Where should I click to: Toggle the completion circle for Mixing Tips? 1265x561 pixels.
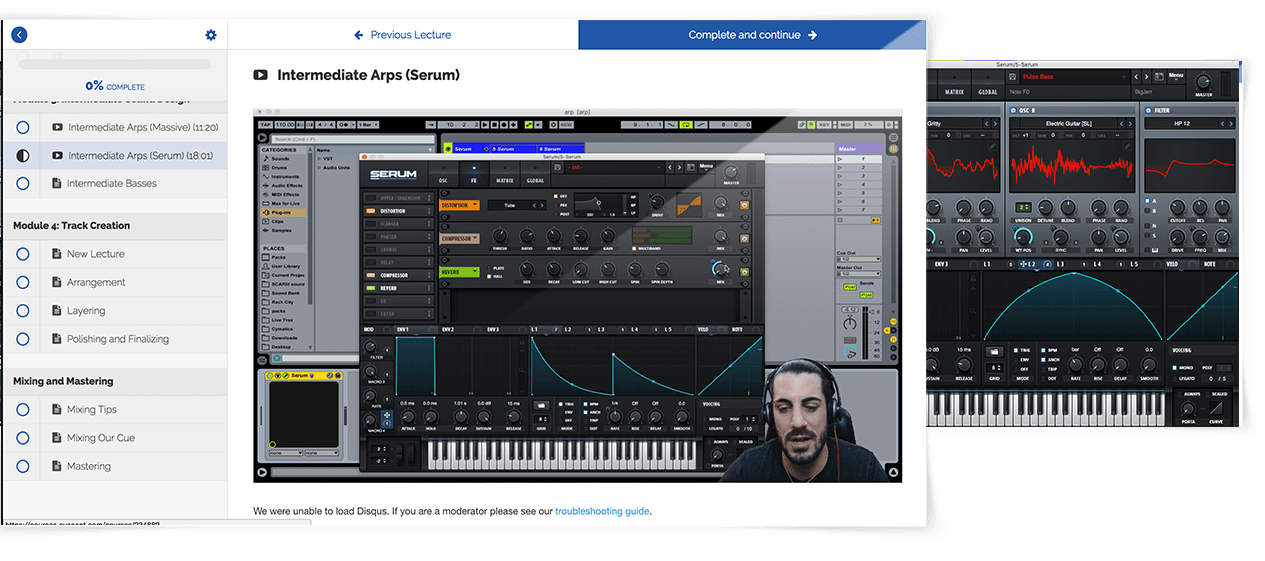click(23, 409)
